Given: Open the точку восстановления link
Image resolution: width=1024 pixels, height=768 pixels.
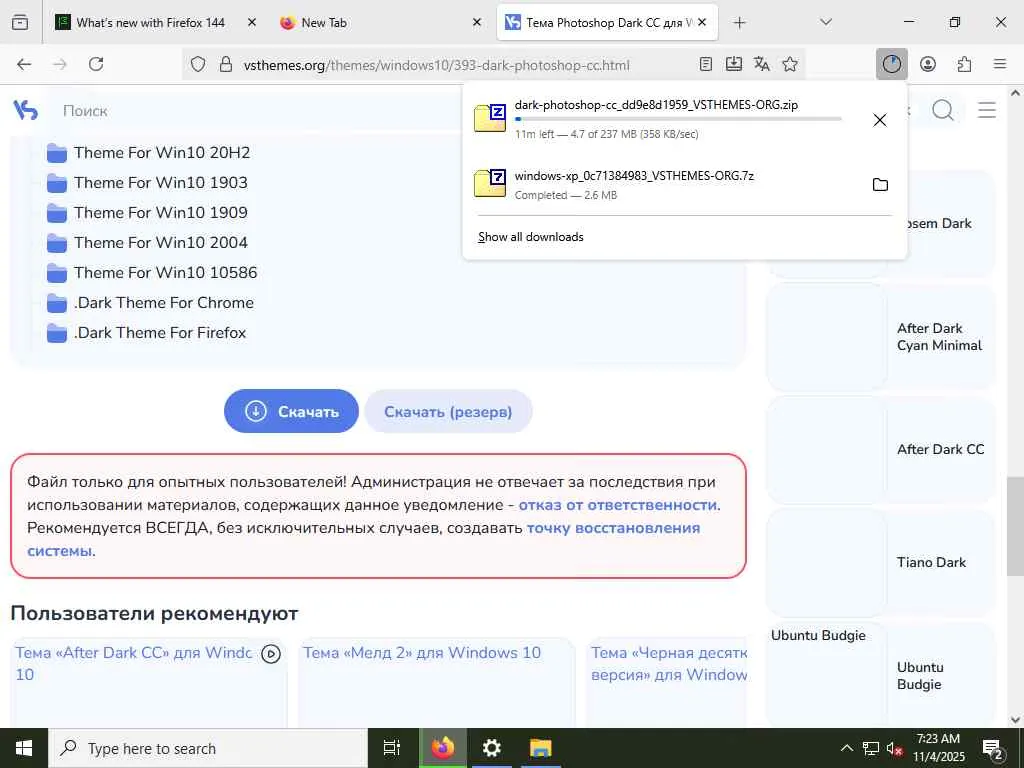Looking at the screenshot, I should [613, 528].
